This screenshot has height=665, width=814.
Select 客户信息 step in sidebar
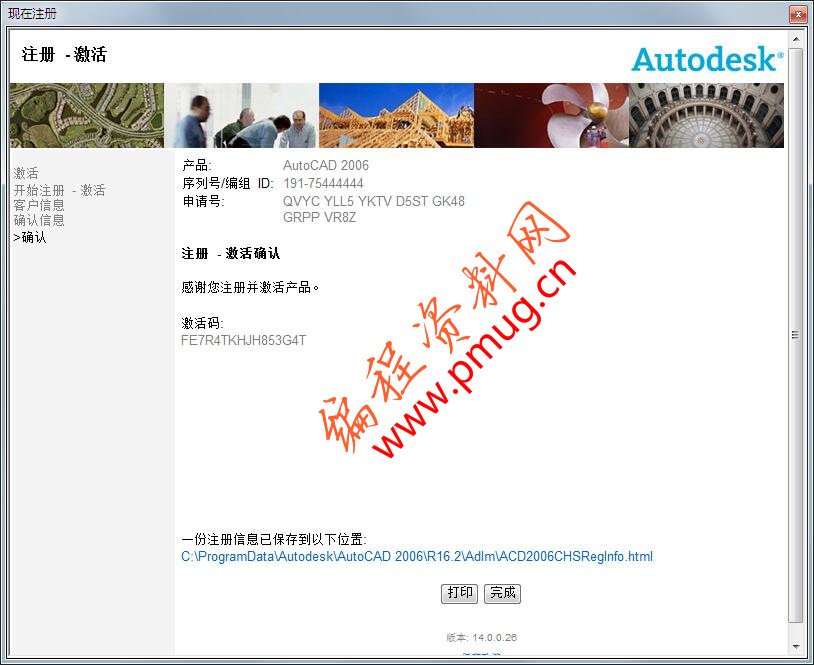(x=39, y=205)
